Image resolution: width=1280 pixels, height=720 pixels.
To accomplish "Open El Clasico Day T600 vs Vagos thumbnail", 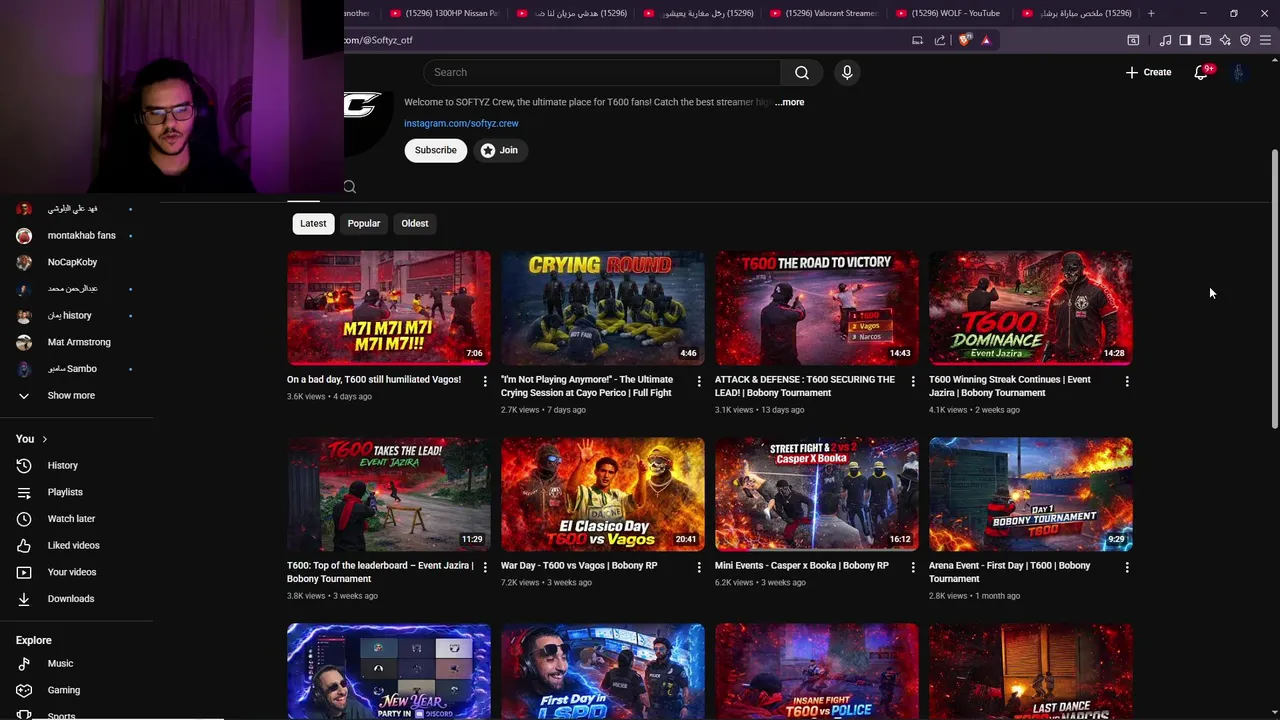I will click(x=603, y=494).
